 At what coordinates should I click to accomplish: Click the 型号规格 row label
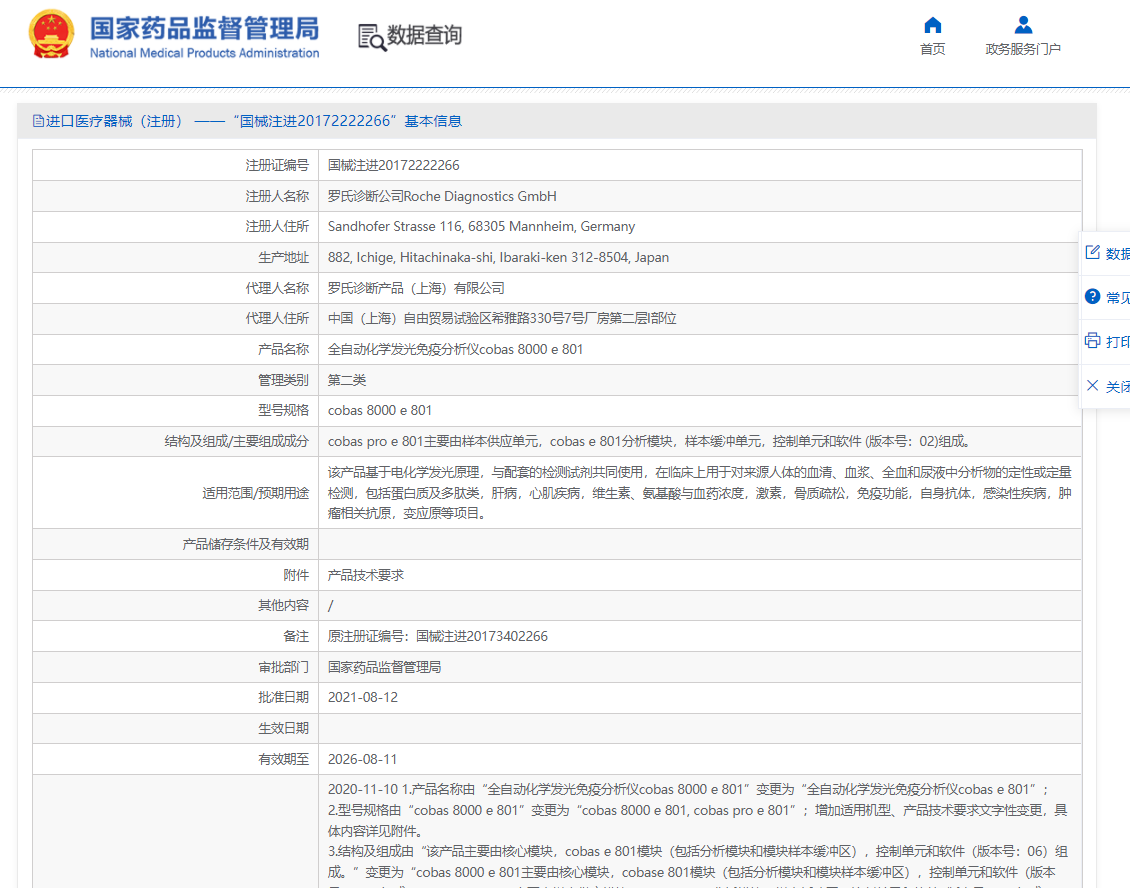coord(283,411)
